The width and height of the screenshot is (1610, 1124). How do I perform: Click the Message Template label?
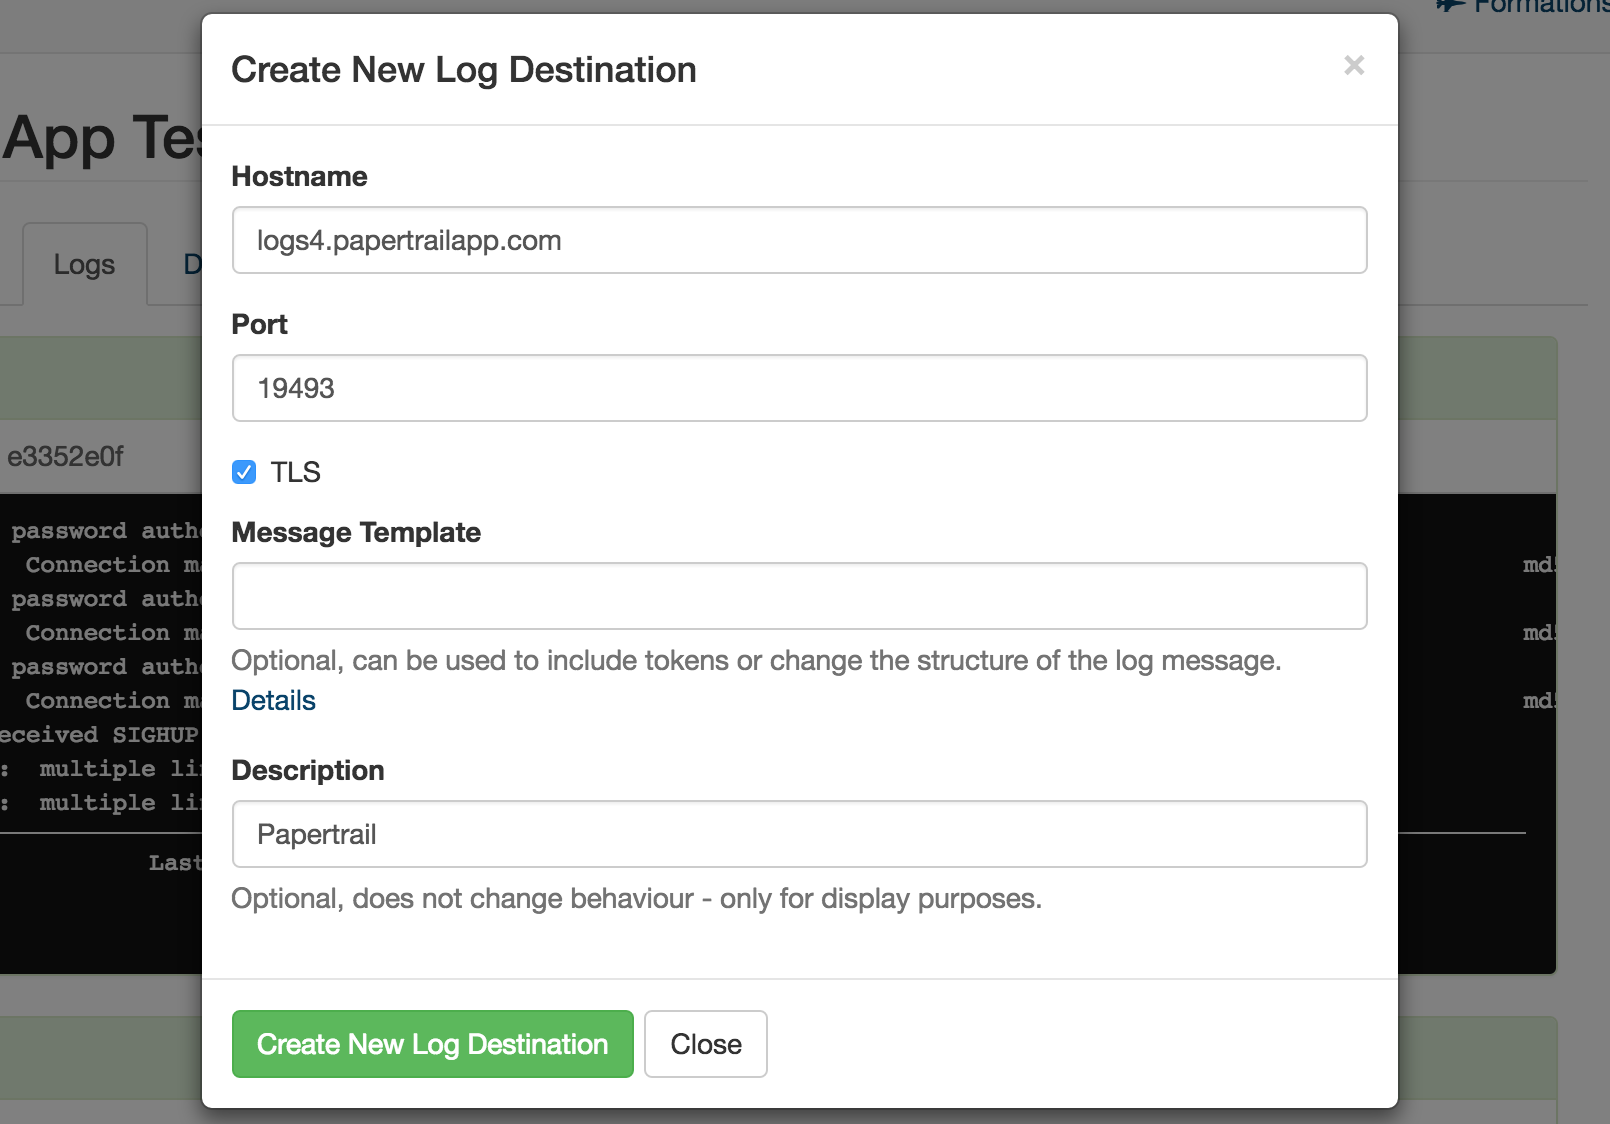tap(356, 533)
